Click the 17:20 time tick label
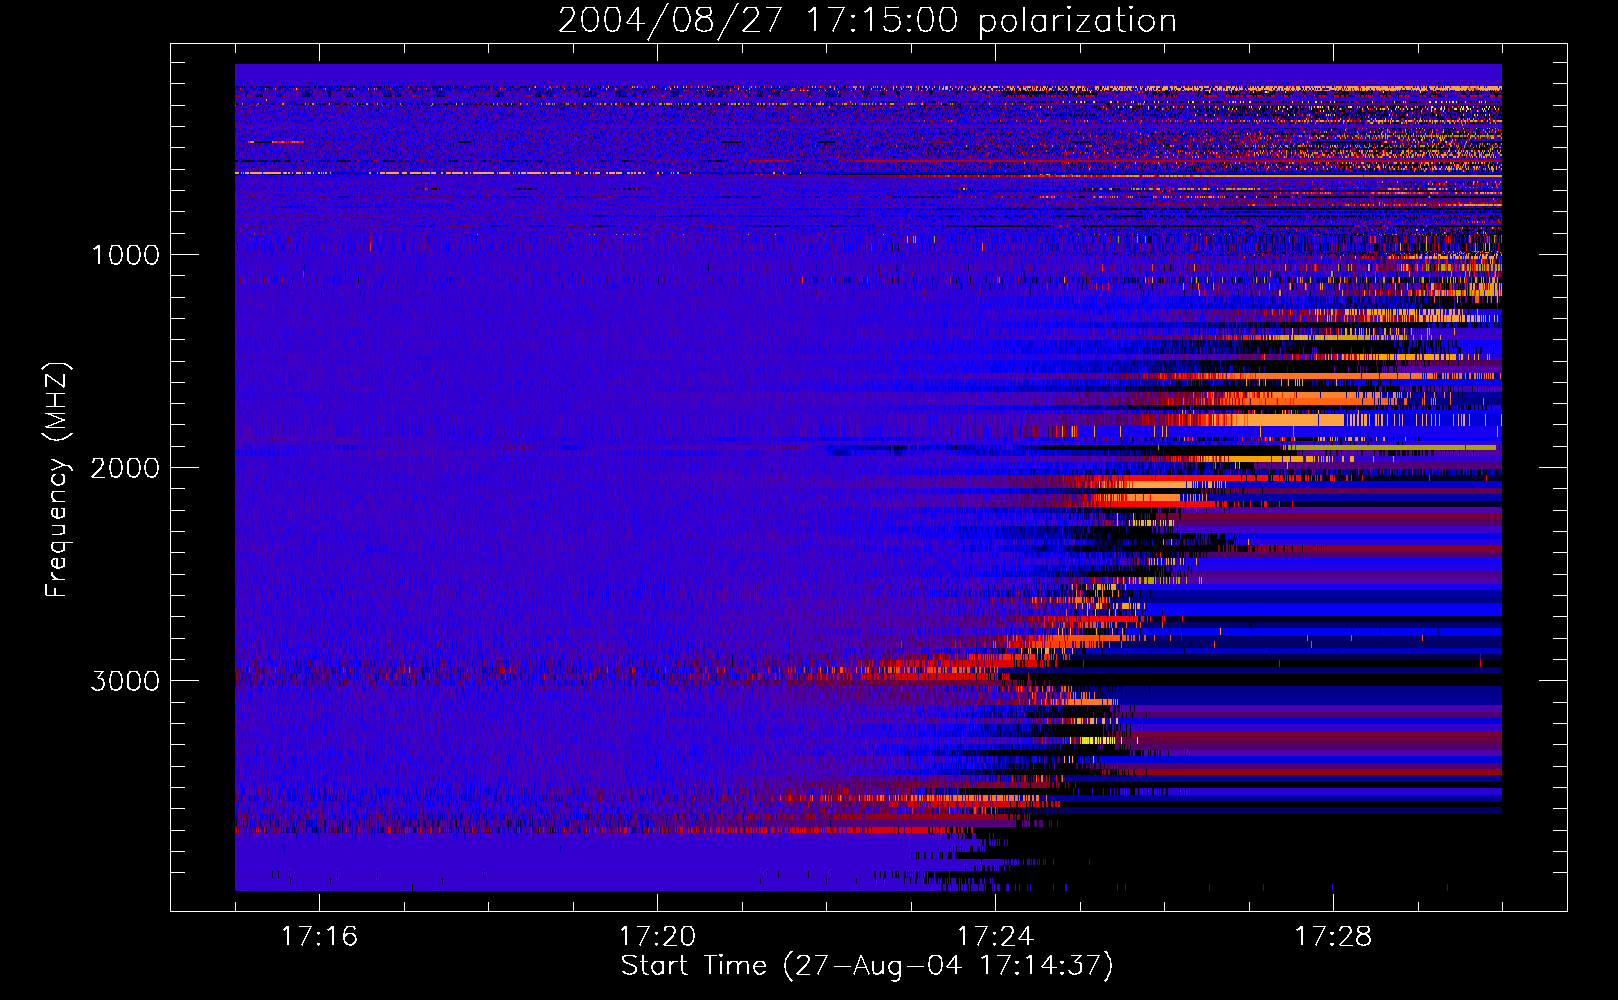Screen dimensions: 1618x1000 coord(657,937)
